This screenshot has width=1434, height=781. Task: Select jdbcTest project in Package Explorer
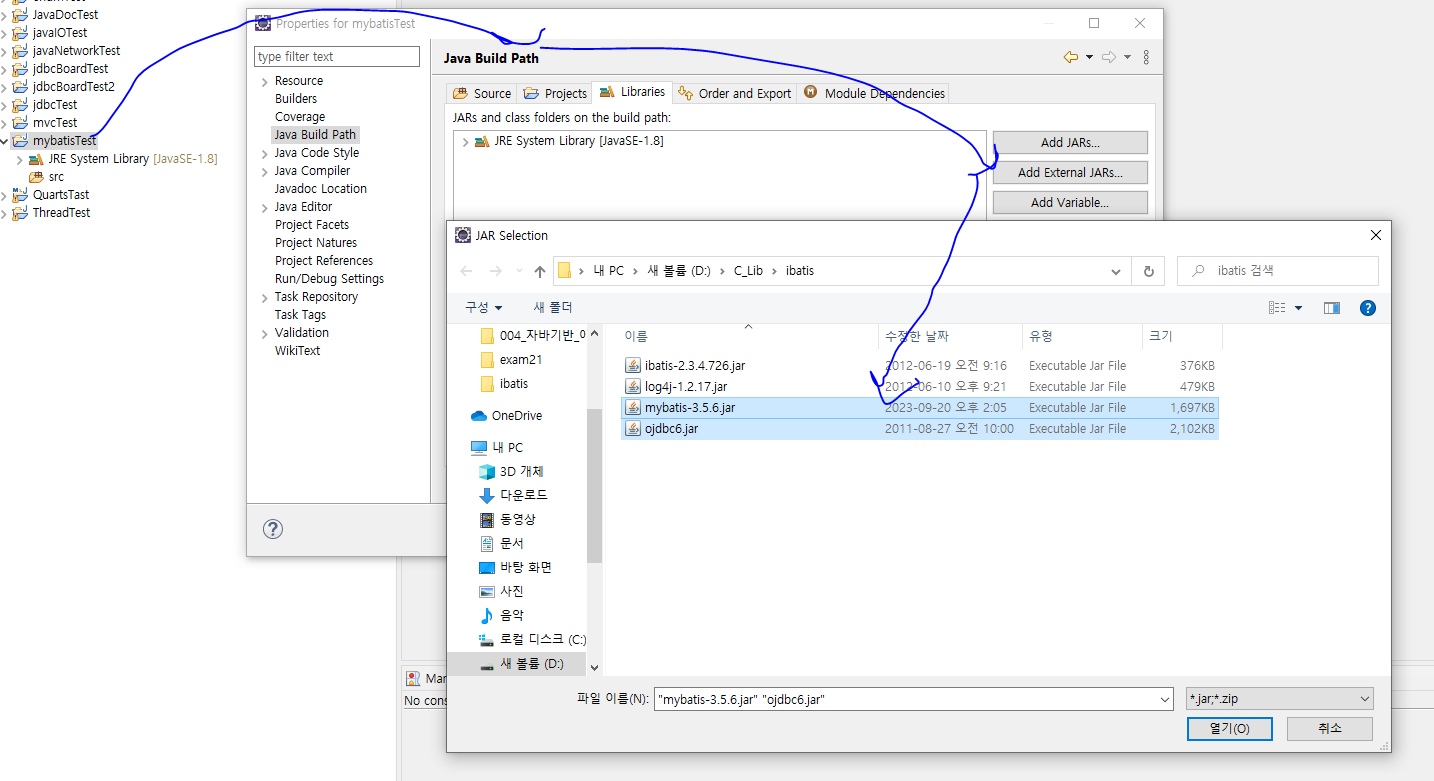coord(54,105)
